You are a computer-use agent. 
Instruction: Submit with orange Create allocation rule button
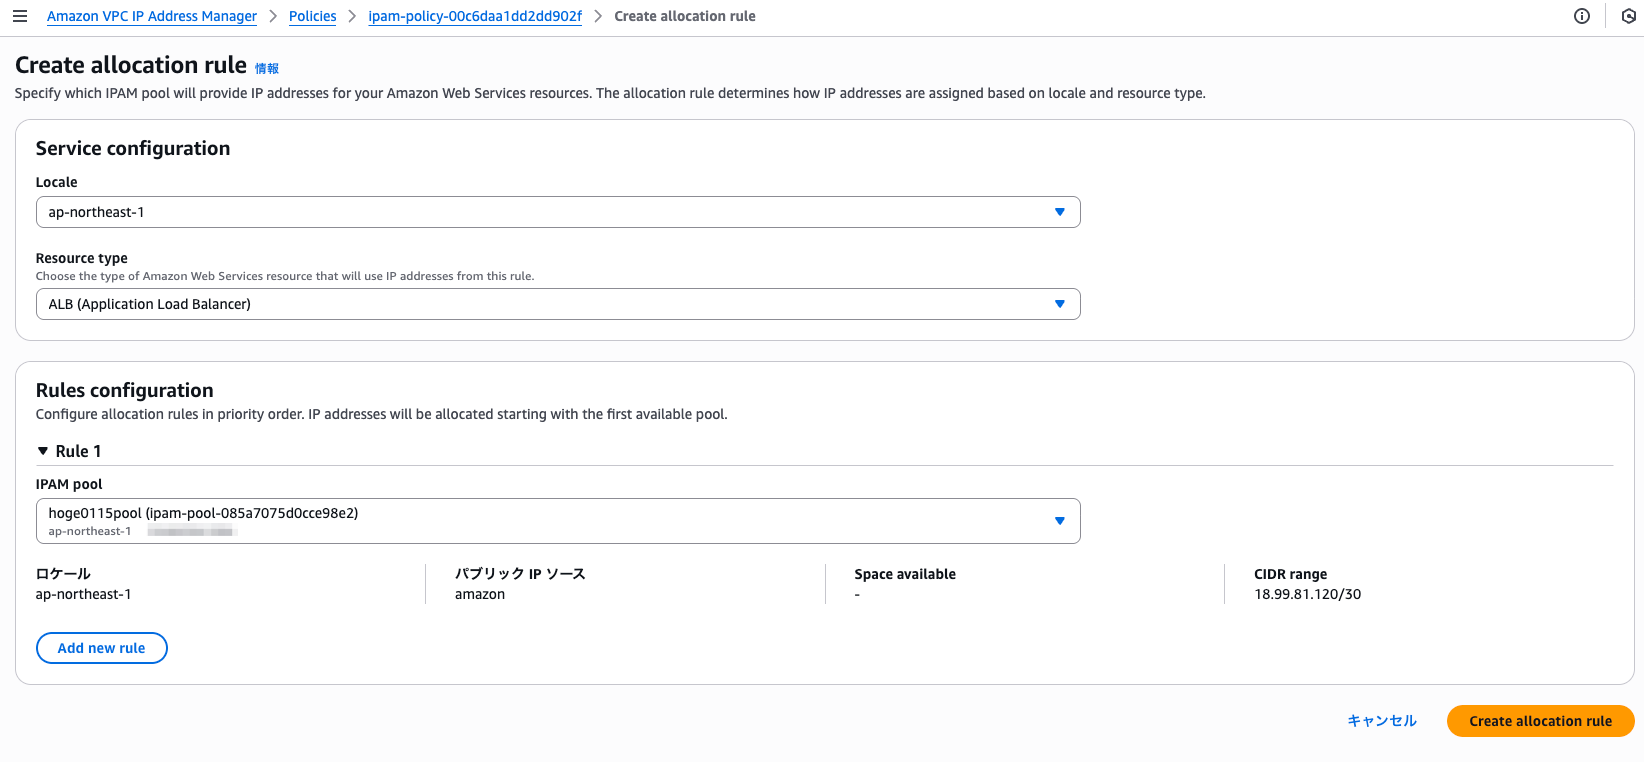1540,721
